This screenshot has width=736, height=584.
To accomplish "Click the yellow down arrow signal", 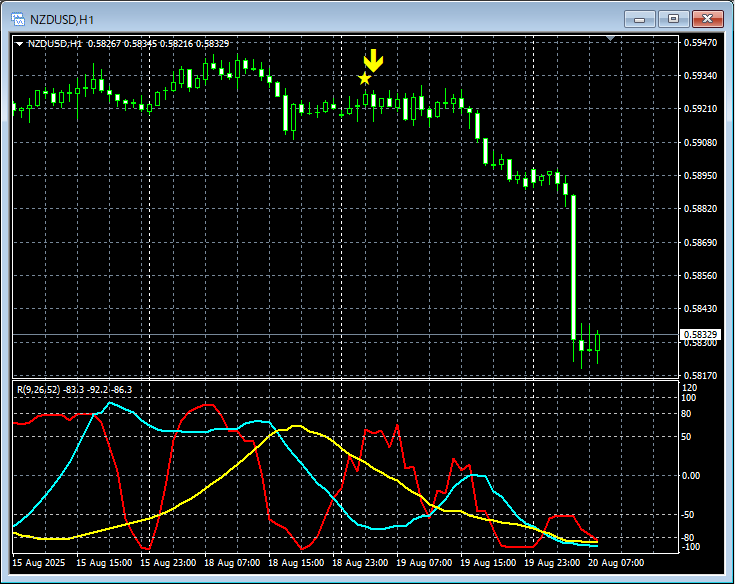I will click(x=373, y=61).
